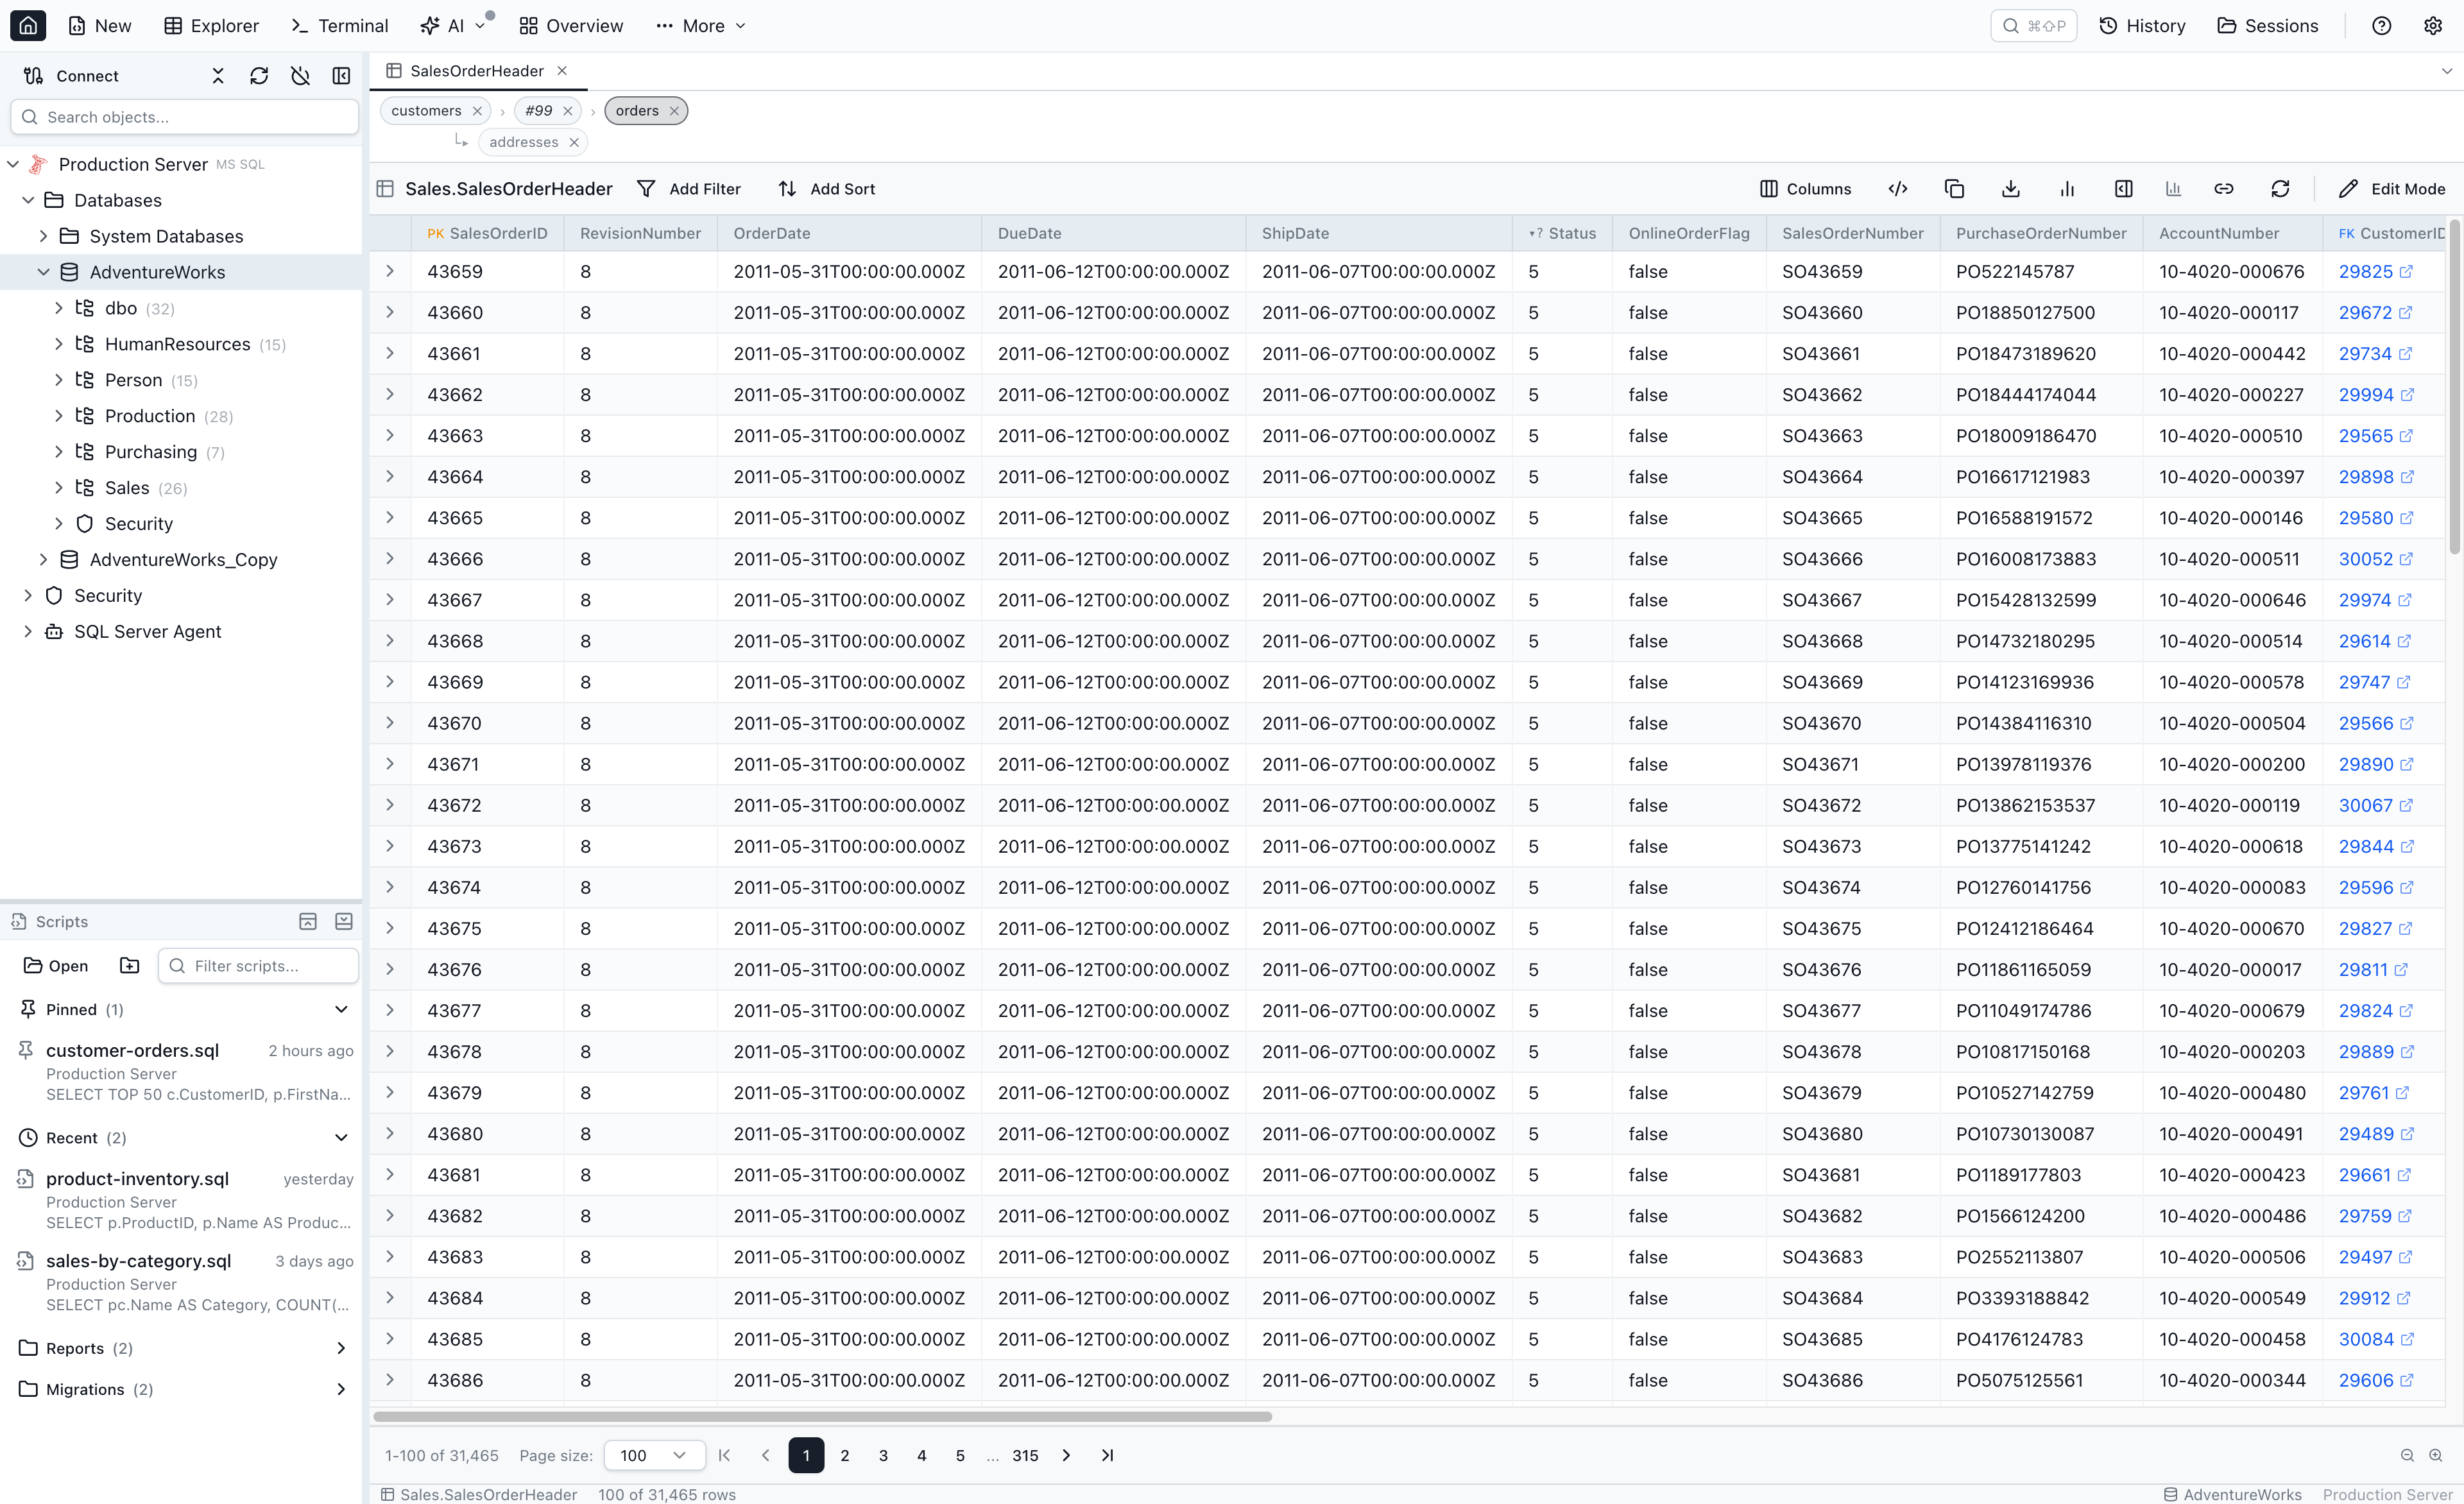The width and height of the screenshot is (2464, 1504).
Task: Zoom in the table view
Action: pyautogui.click(x=2435, y=1456)
